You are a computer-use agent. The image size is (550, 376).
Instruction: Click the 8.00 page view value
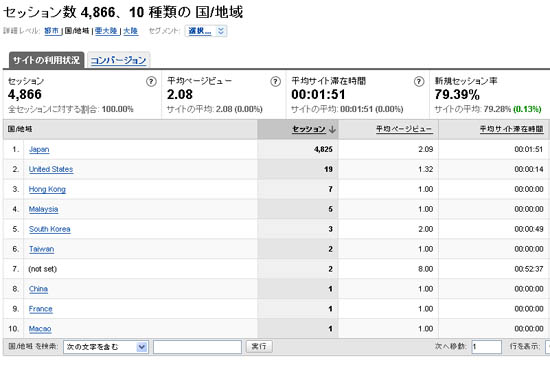click(425, 269)
